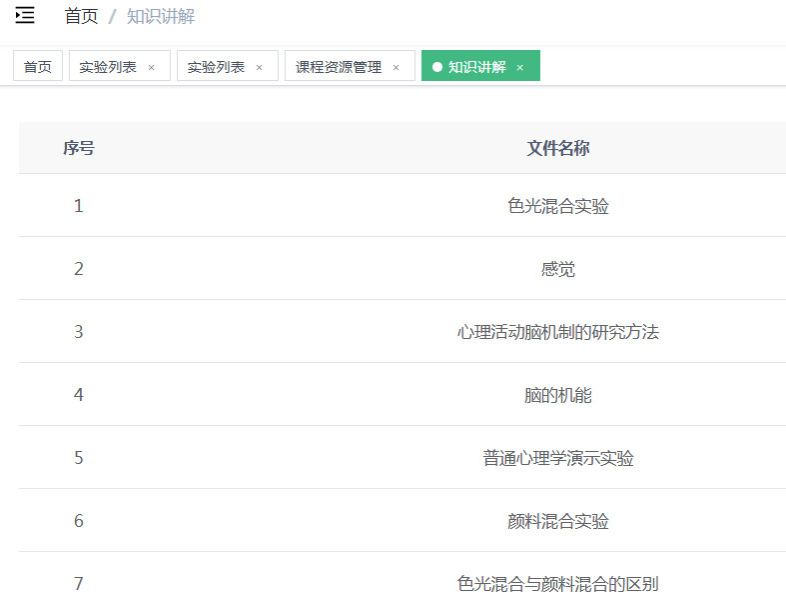786x612 pixels.
Task: Open 普通心理学演示实验 file entry
Action: (558, 458)
